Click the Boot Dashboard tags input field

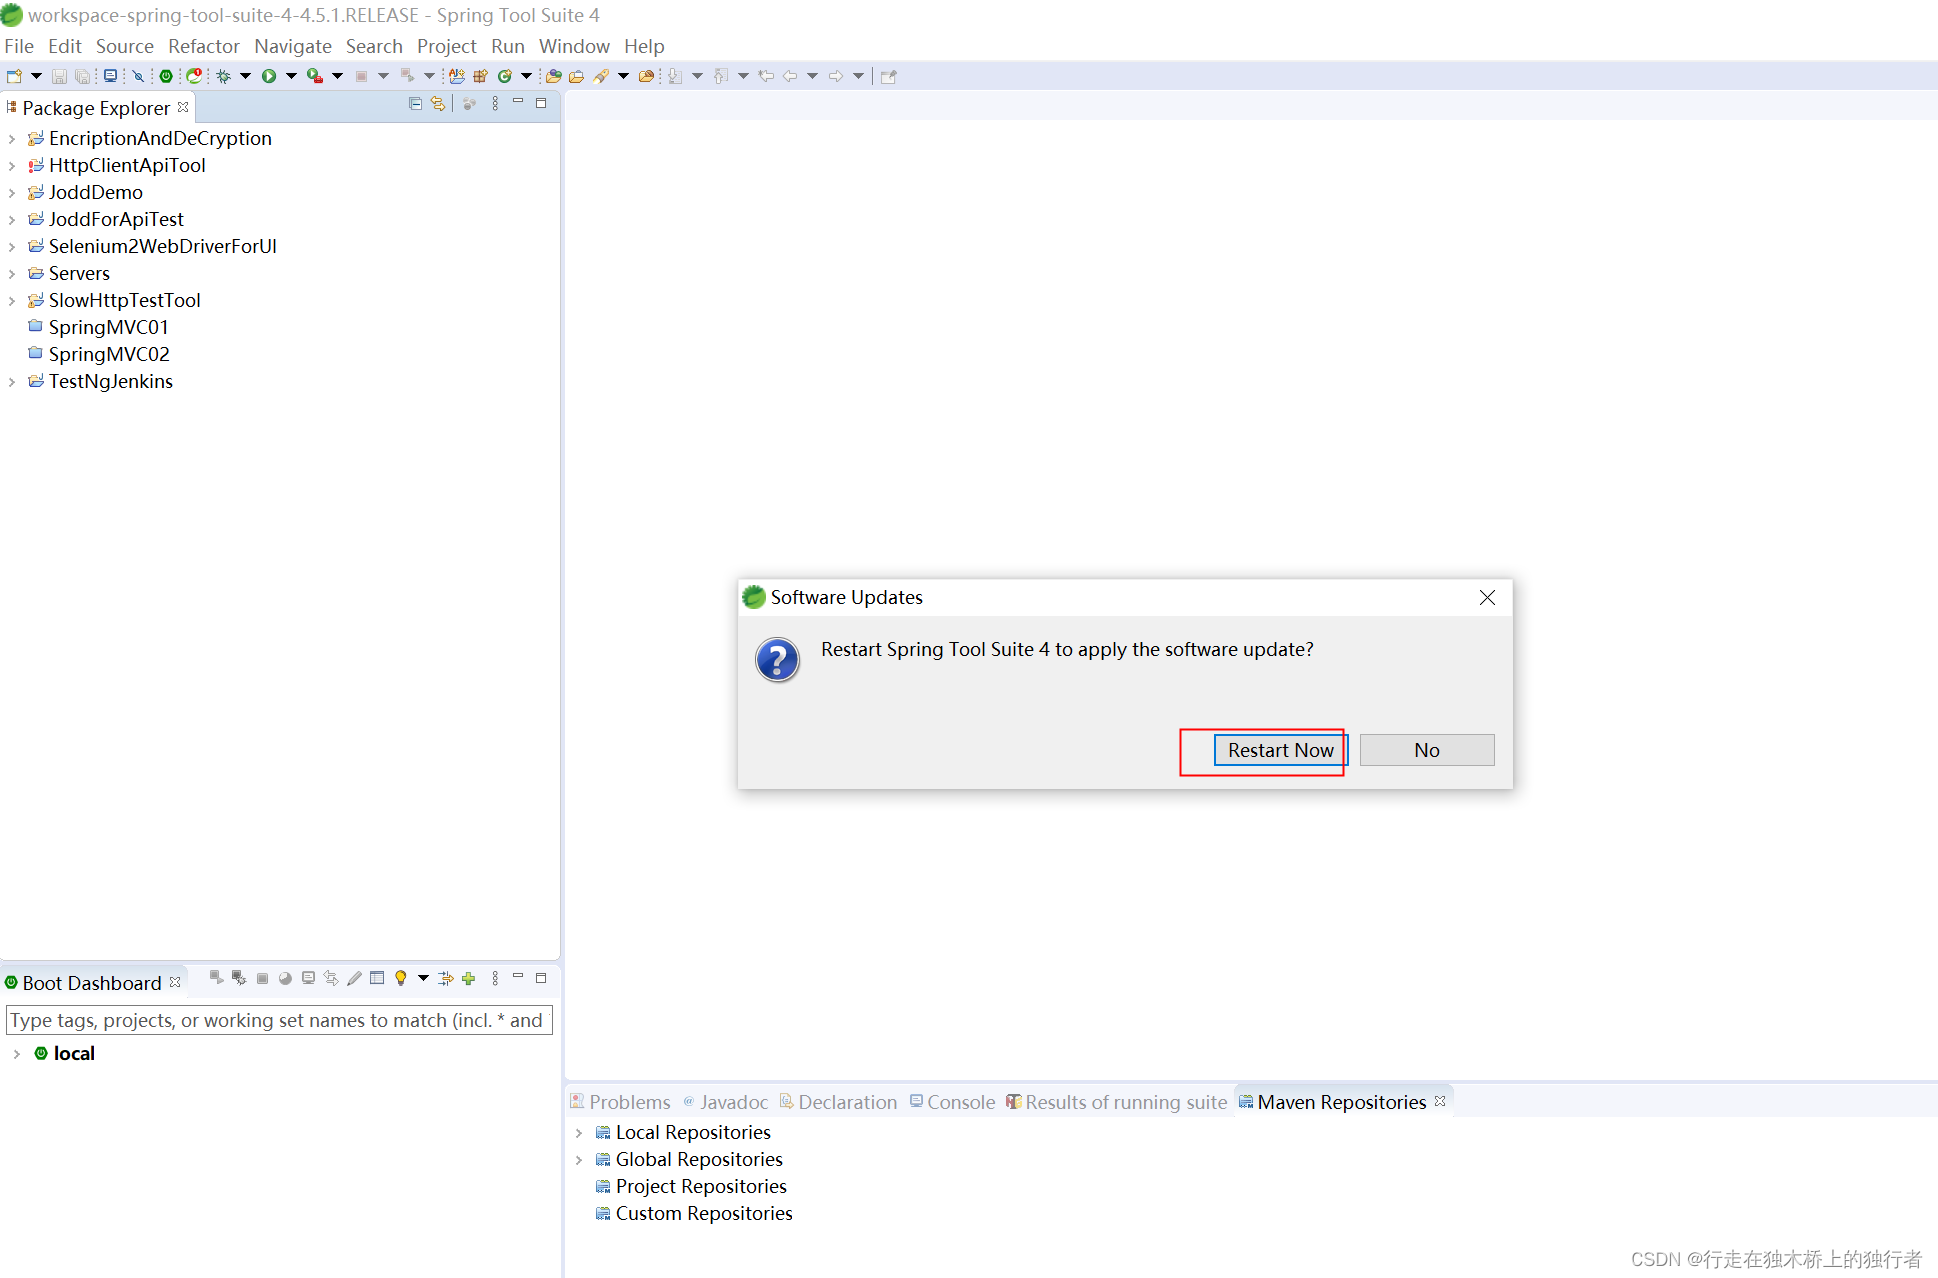pyautogui.click(x=278, y=1018)
